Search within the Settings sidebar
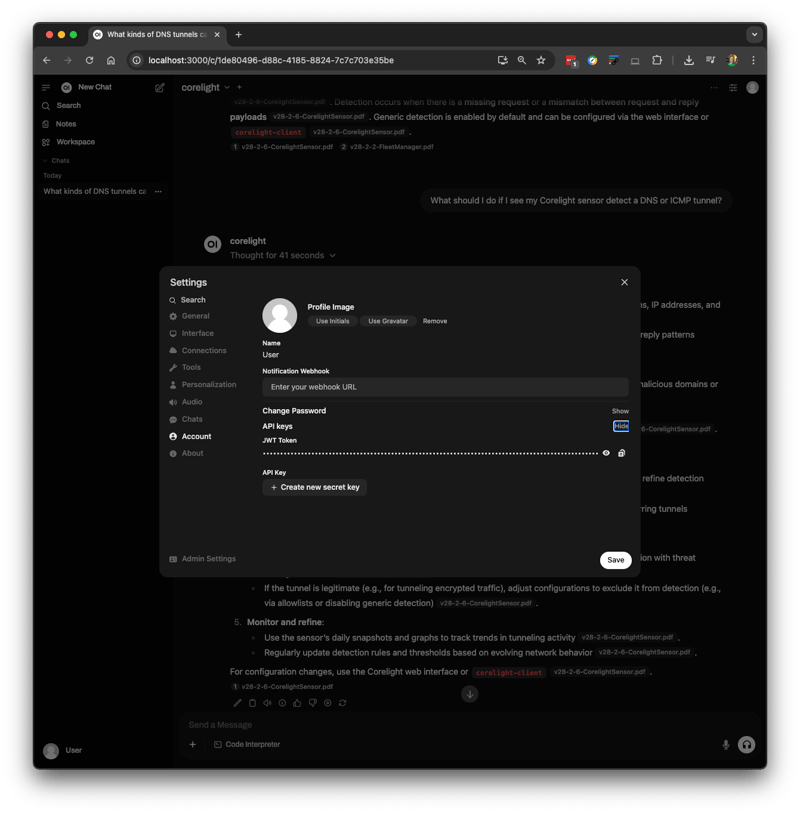 tap(193, 300)
